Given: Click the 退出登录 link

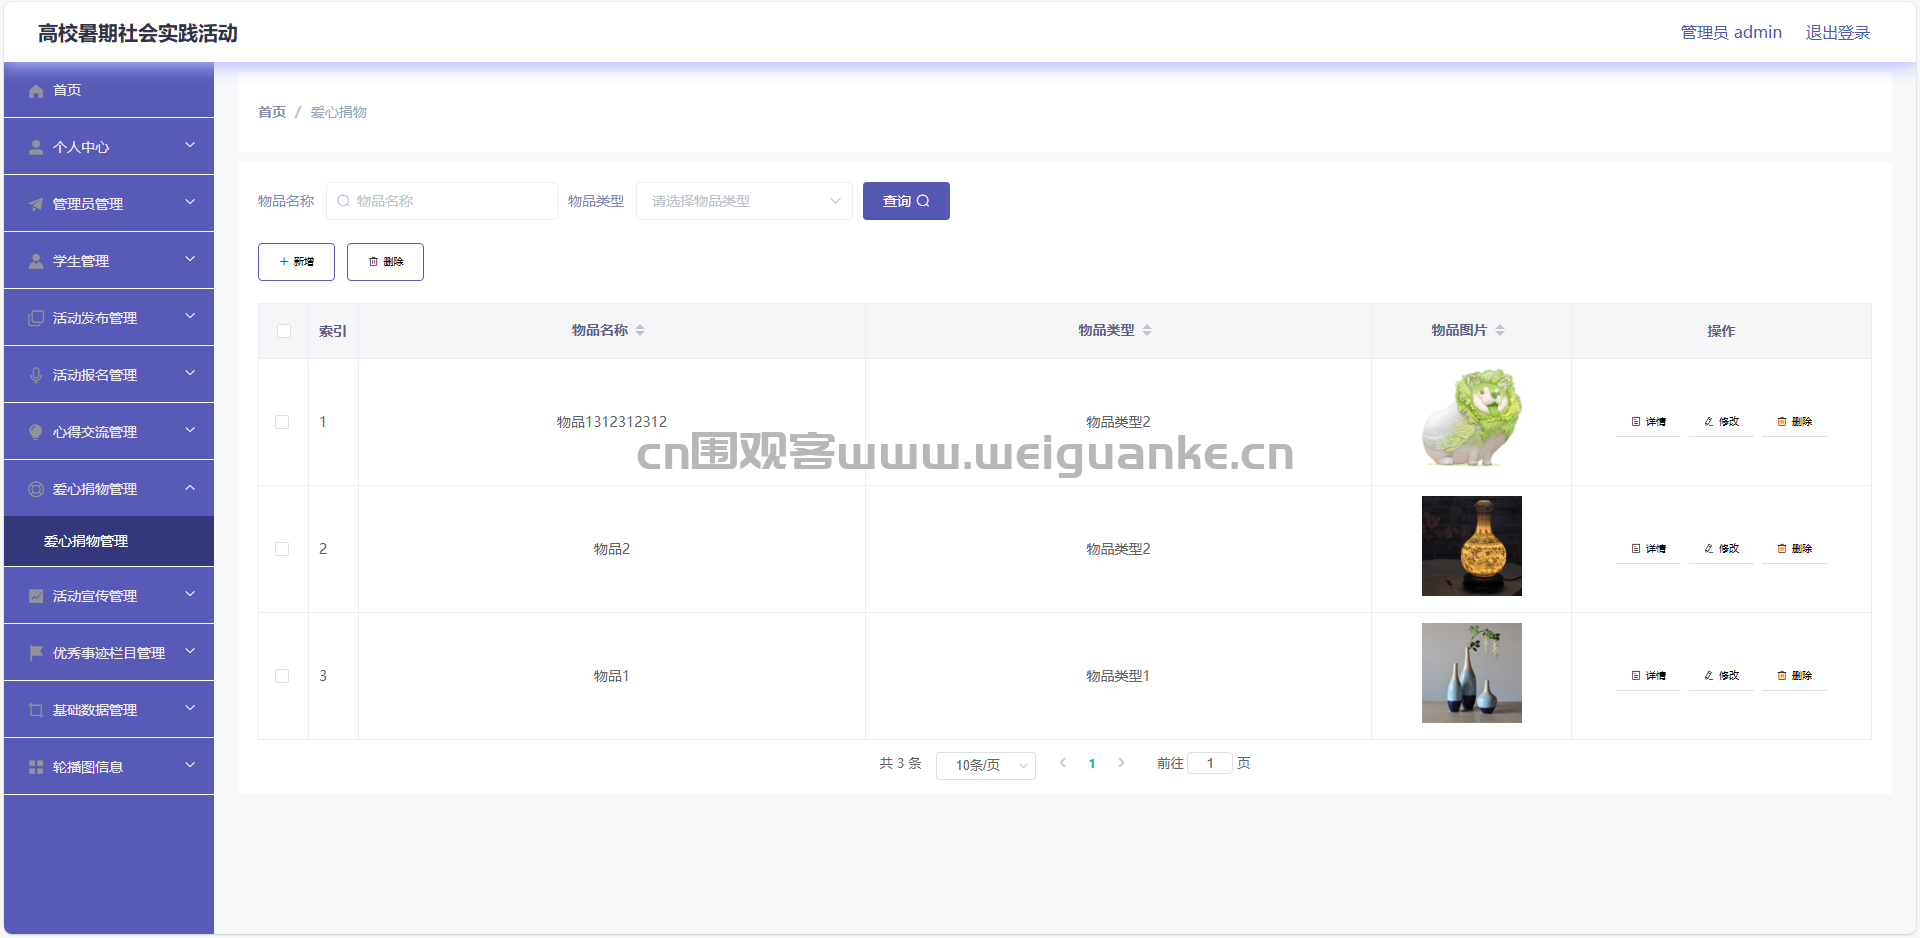Looking at the screenshot, I should pos(1837,33).
